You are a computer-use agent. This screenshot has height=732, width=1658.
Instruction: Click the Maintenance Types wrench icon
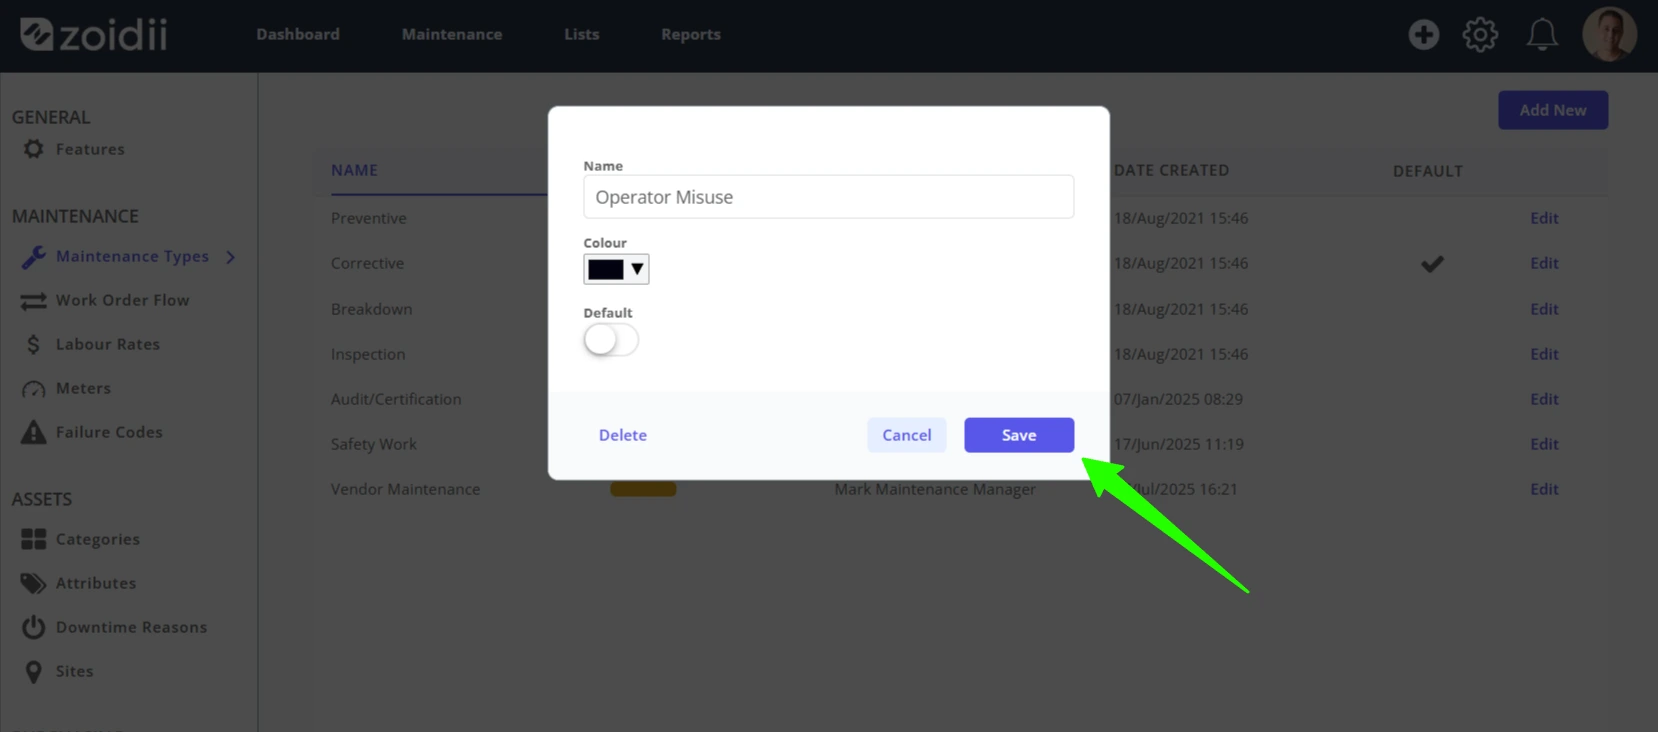[x=33, y=257]
